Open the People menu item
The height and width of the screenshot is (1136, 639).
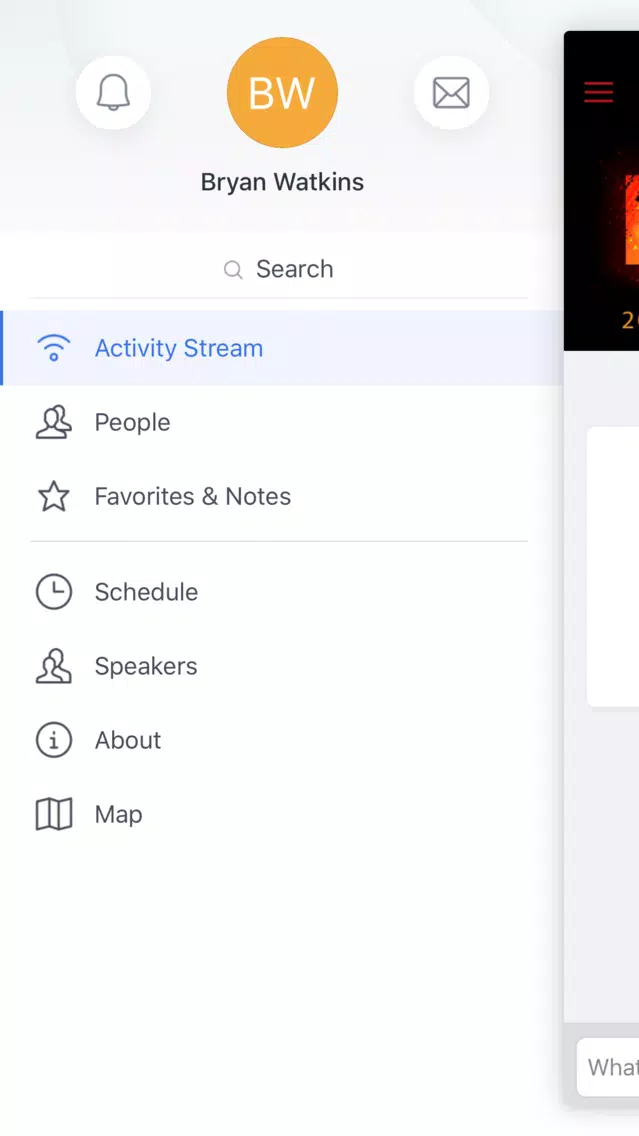282,422
